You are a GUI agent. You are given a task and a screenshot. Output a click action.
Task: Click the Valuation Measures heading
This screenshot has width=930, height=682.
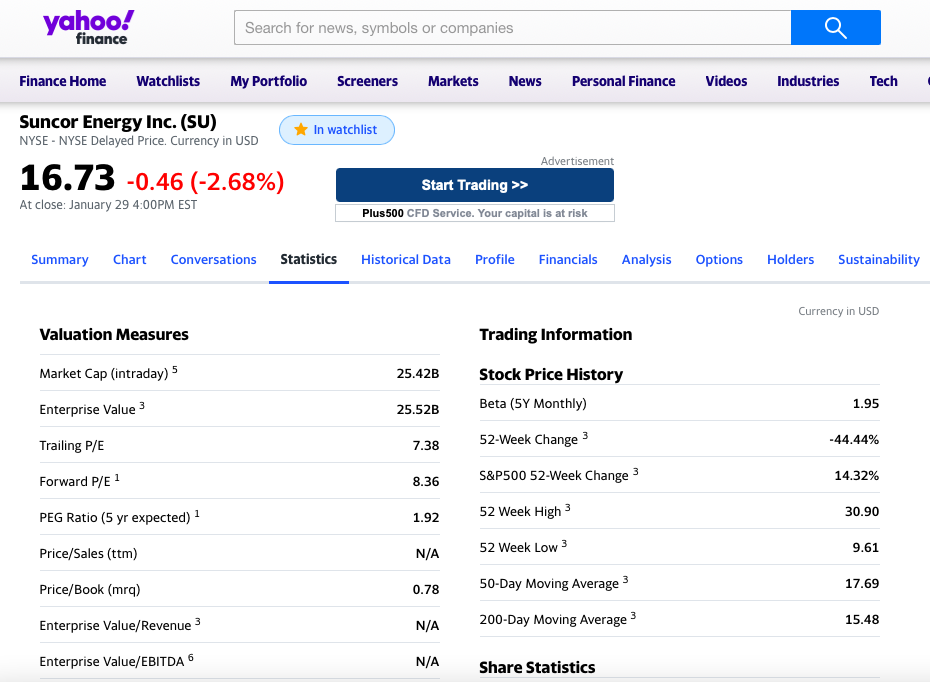coord(114,334)
